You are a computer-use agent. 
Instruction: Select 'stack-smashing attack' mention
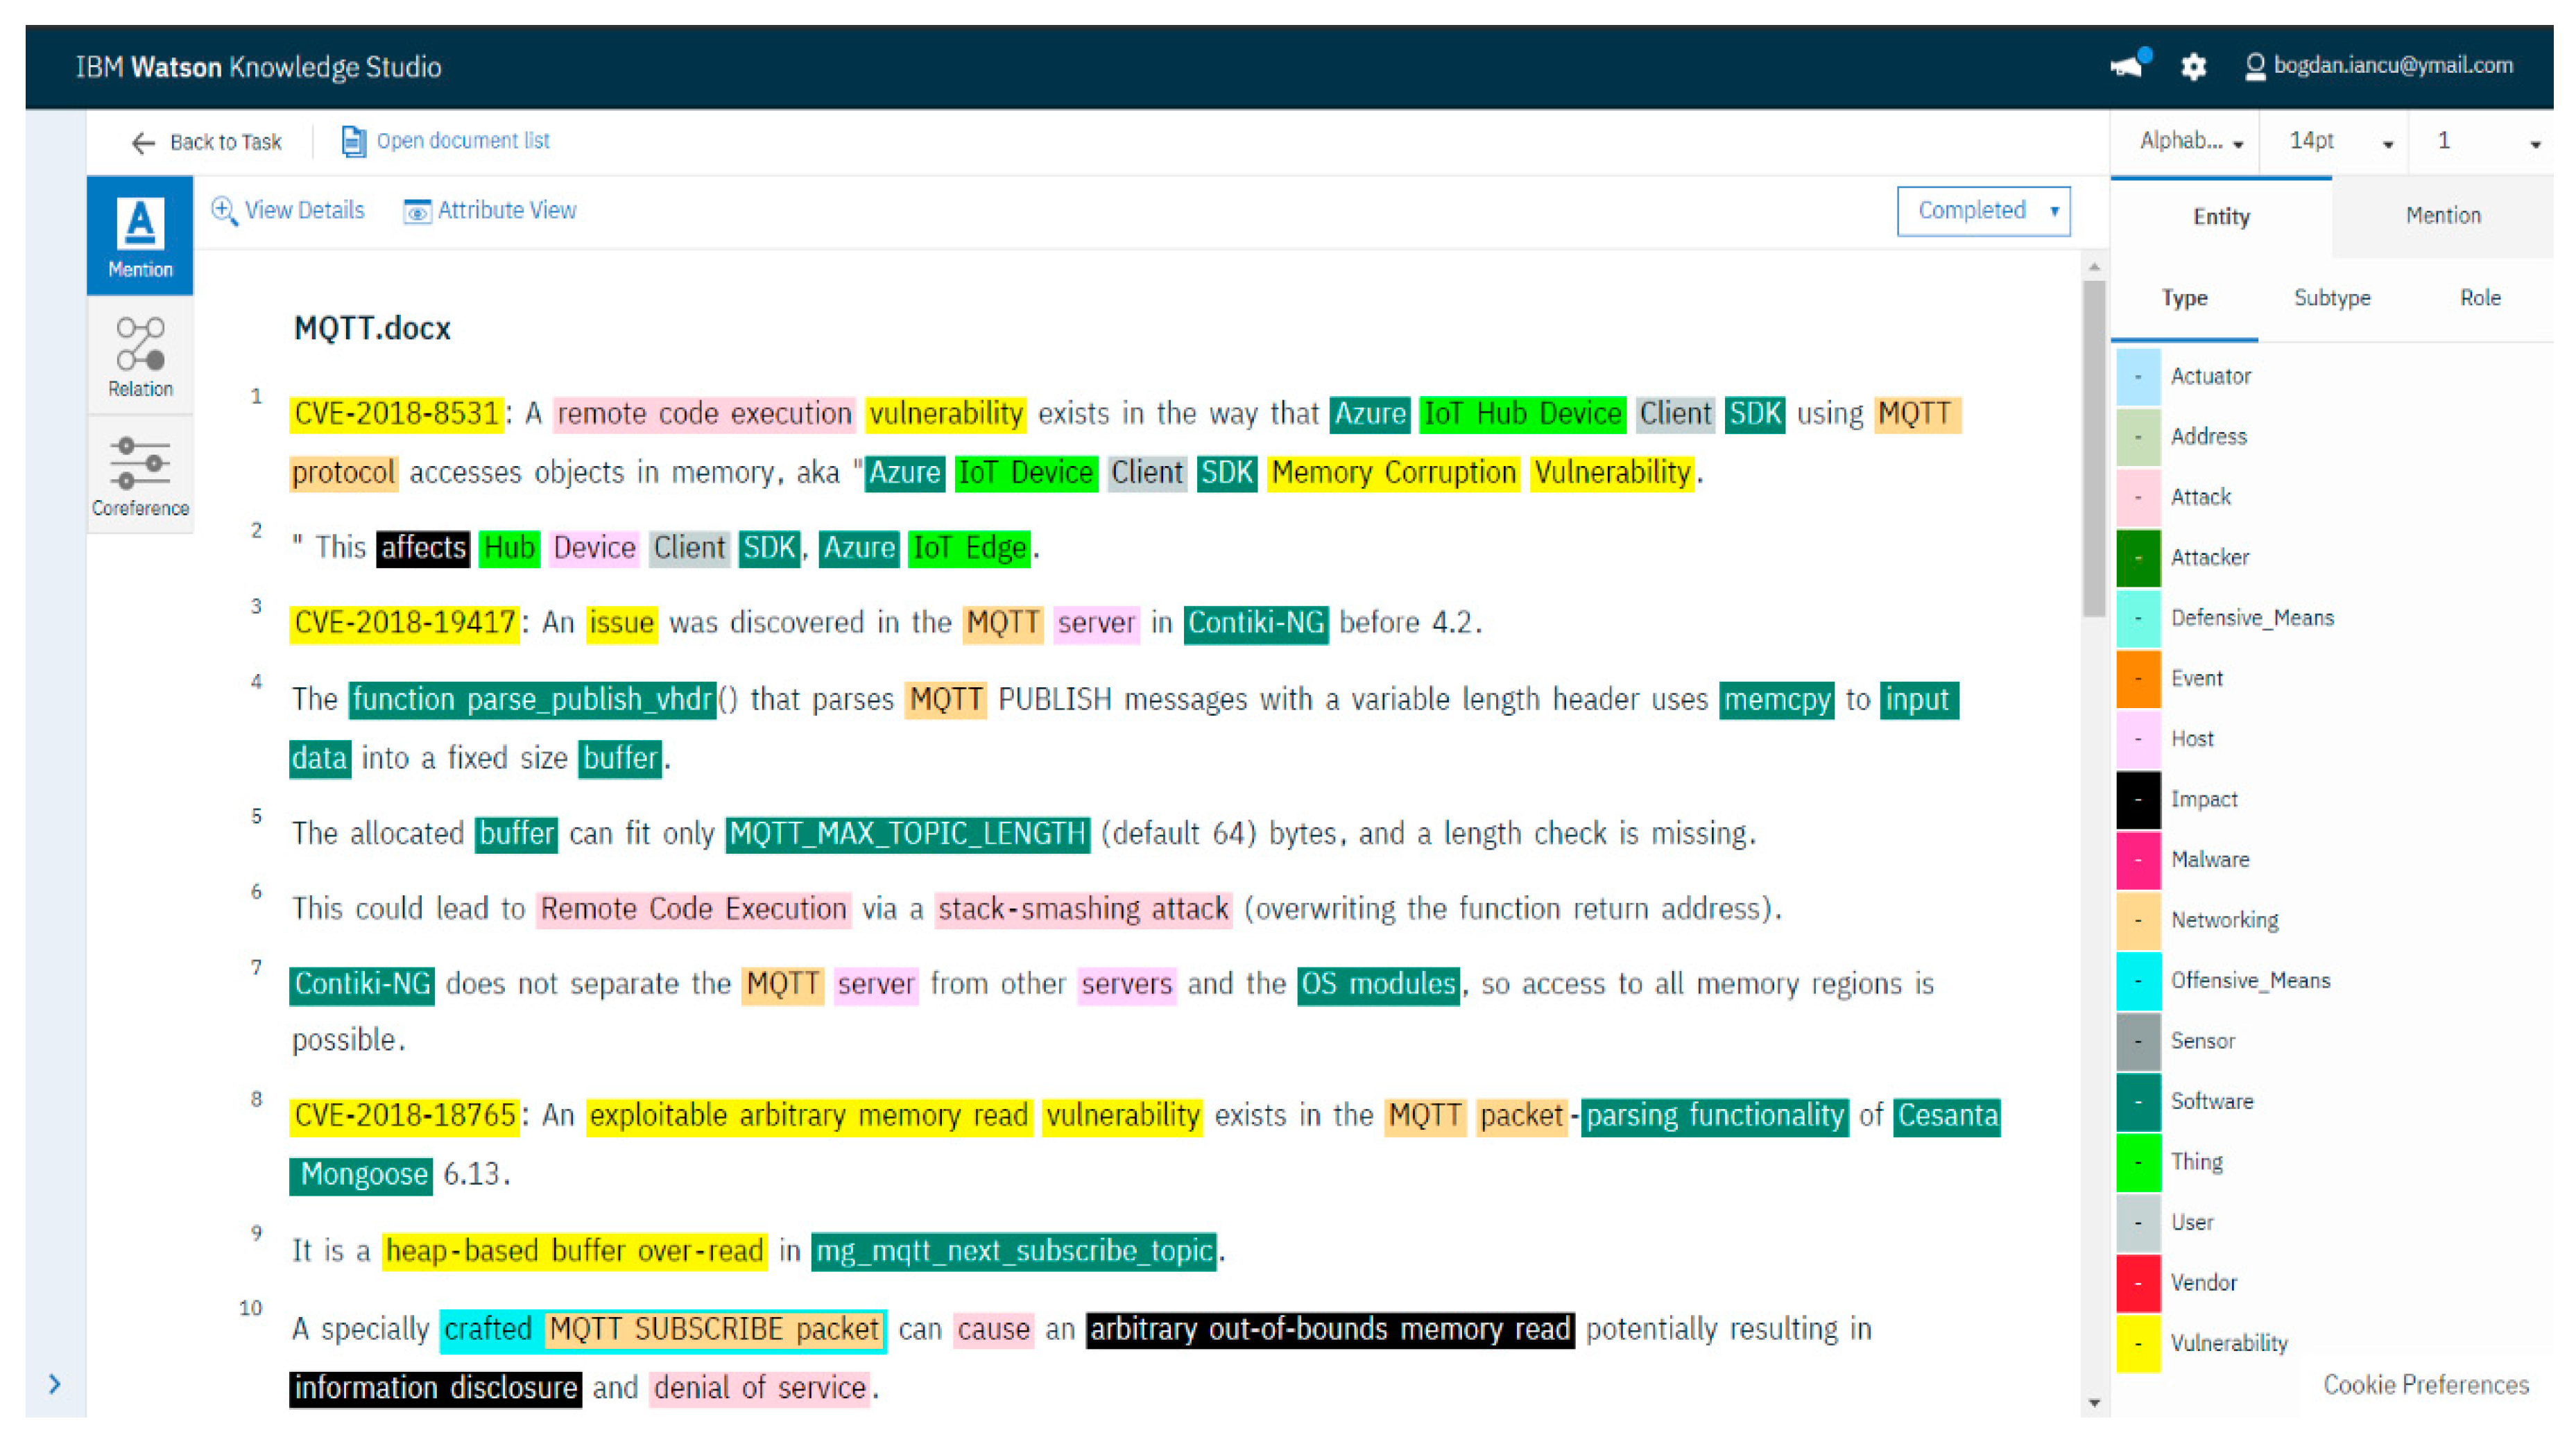point(1083,909)
